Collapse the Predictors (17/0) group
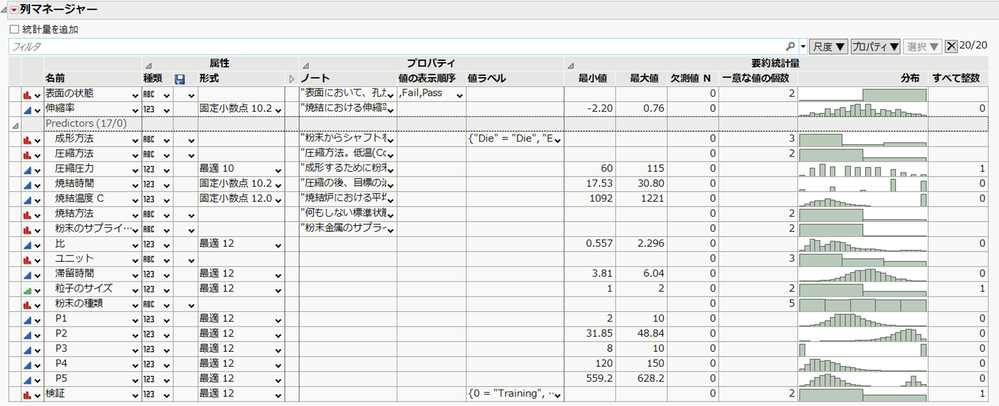Image resolution: width=999 pixels, height=406 pixels. click(x=15, y=124)
